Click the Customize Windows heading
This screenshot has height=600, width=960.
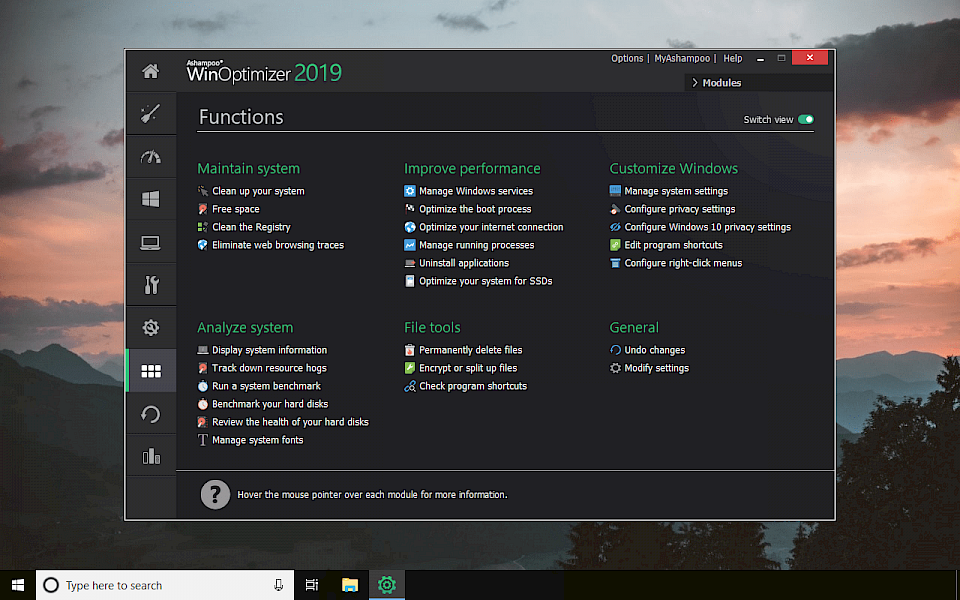point(673,168)
